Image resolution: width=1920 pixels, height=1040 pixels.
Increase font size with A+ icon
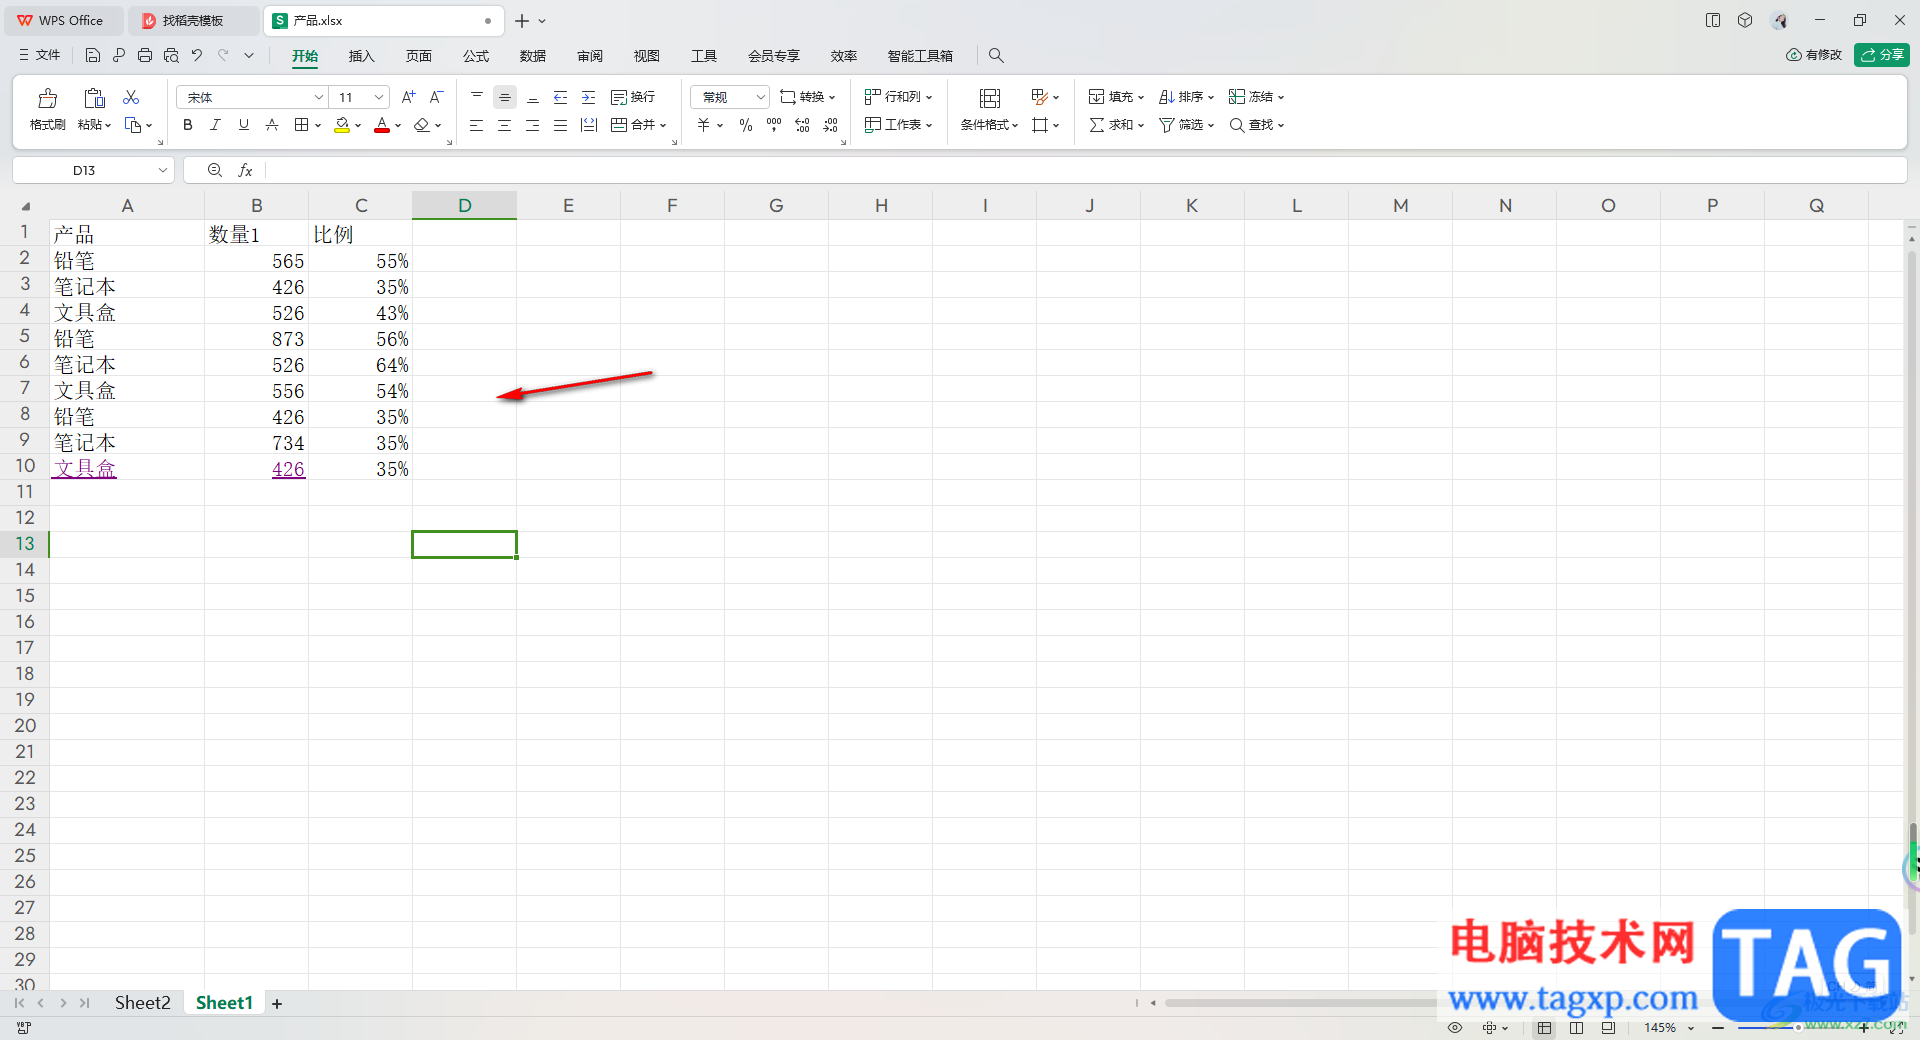pyautogui.click(x=408, y=97)
